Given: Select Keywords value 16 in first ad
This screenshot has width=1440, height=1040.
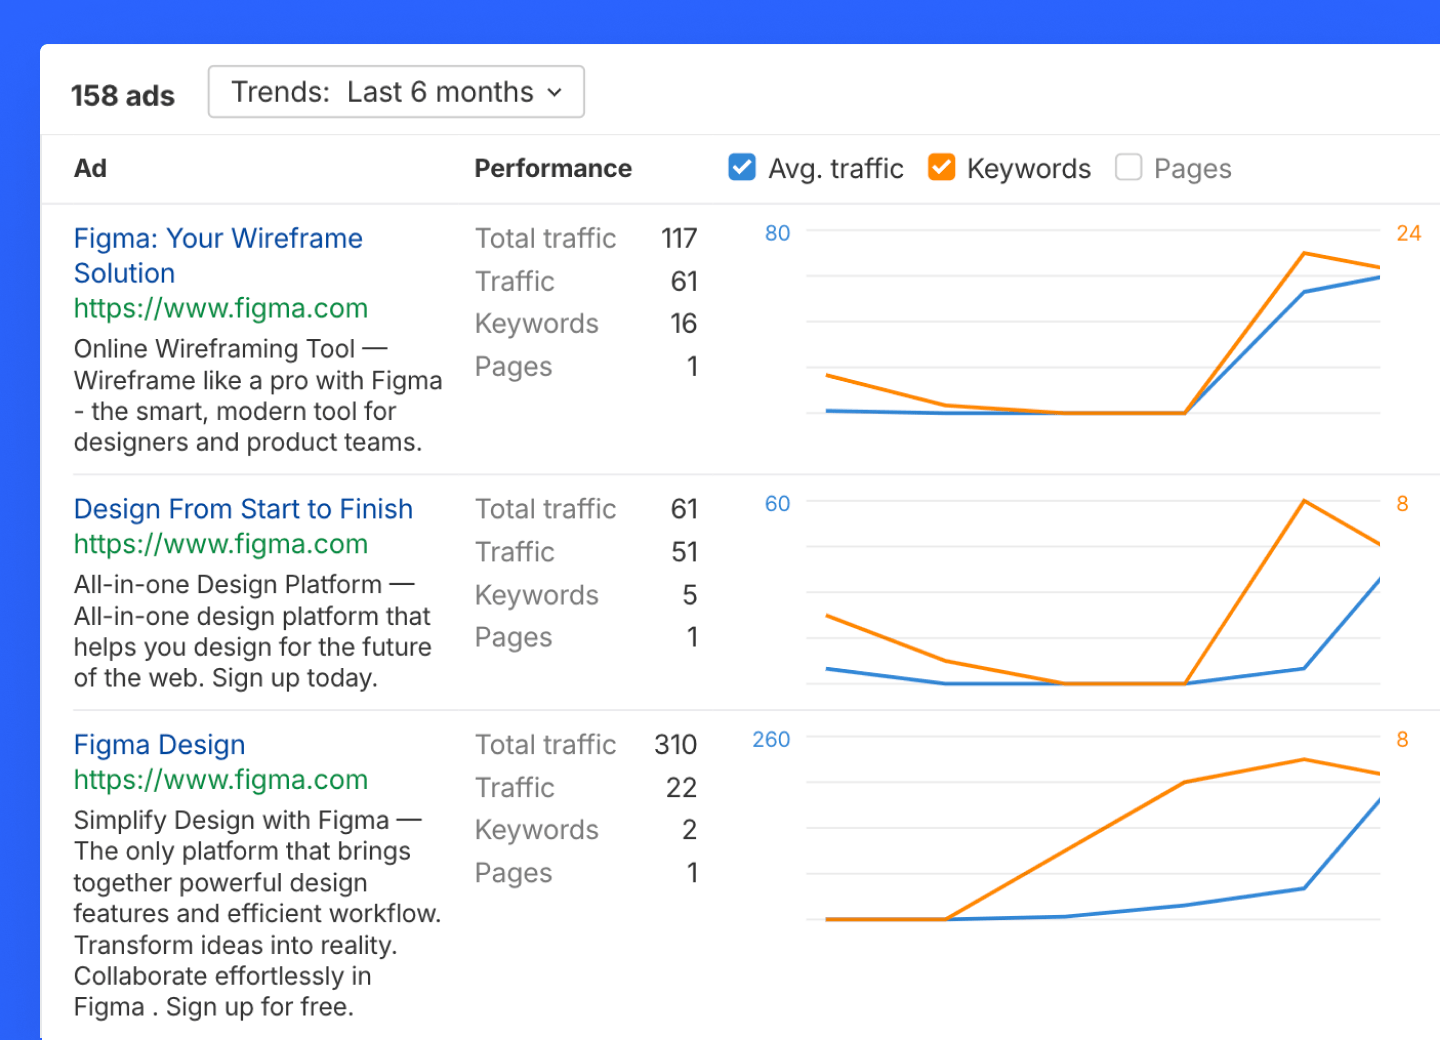Looking at the screenshot, I should click(x=684, y=323).
